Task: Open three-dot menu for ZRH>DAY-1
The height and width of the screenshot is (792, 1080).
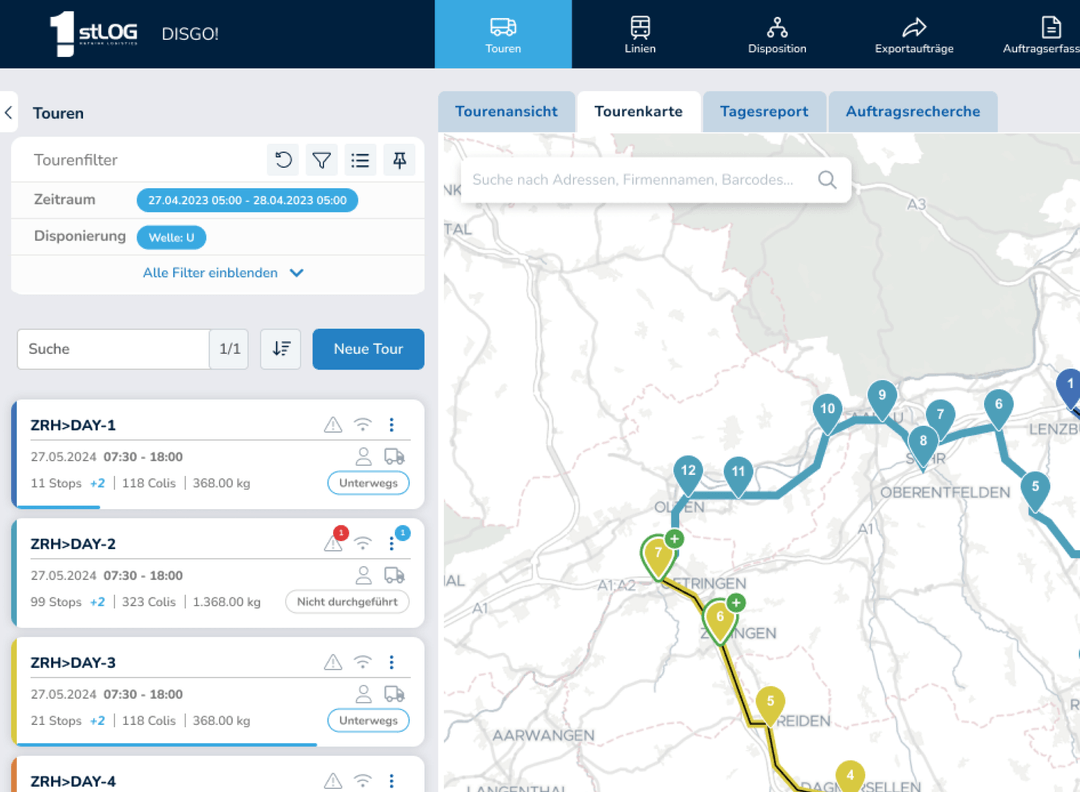Action: tap(392, 425)
